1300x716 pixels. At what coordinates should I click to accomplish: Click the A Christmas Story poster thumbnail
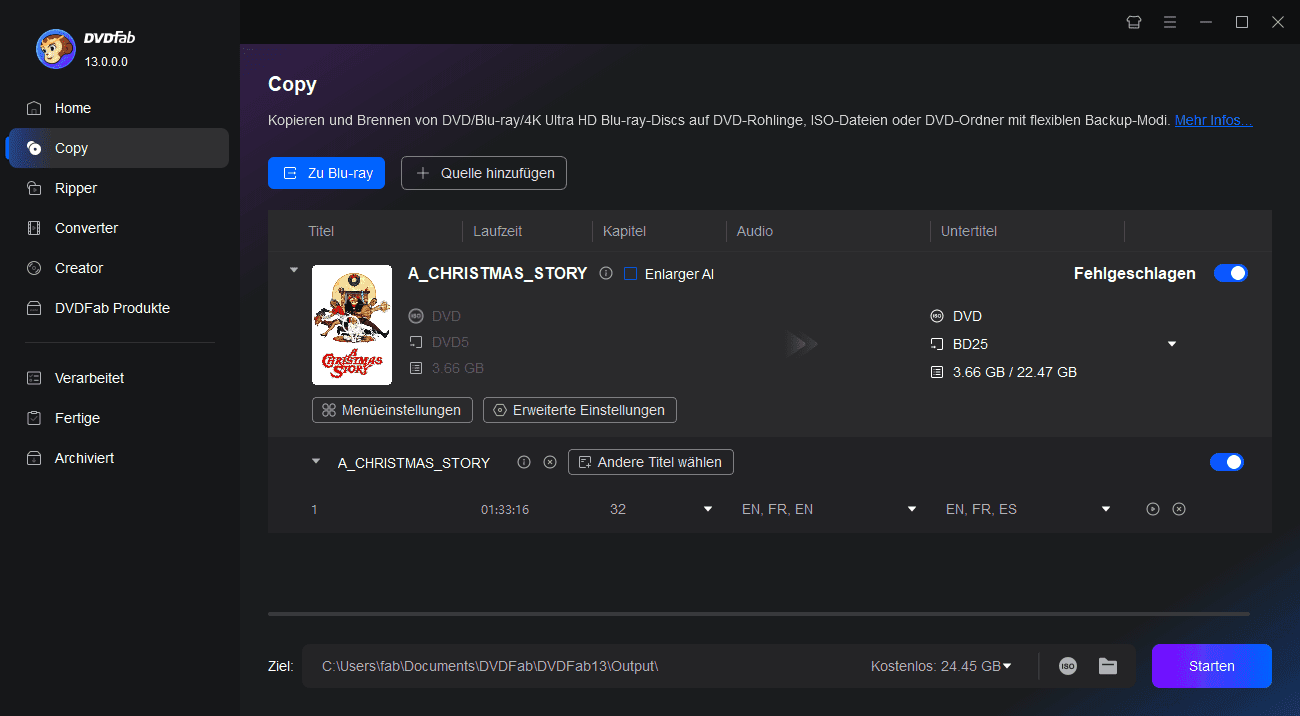352,325
